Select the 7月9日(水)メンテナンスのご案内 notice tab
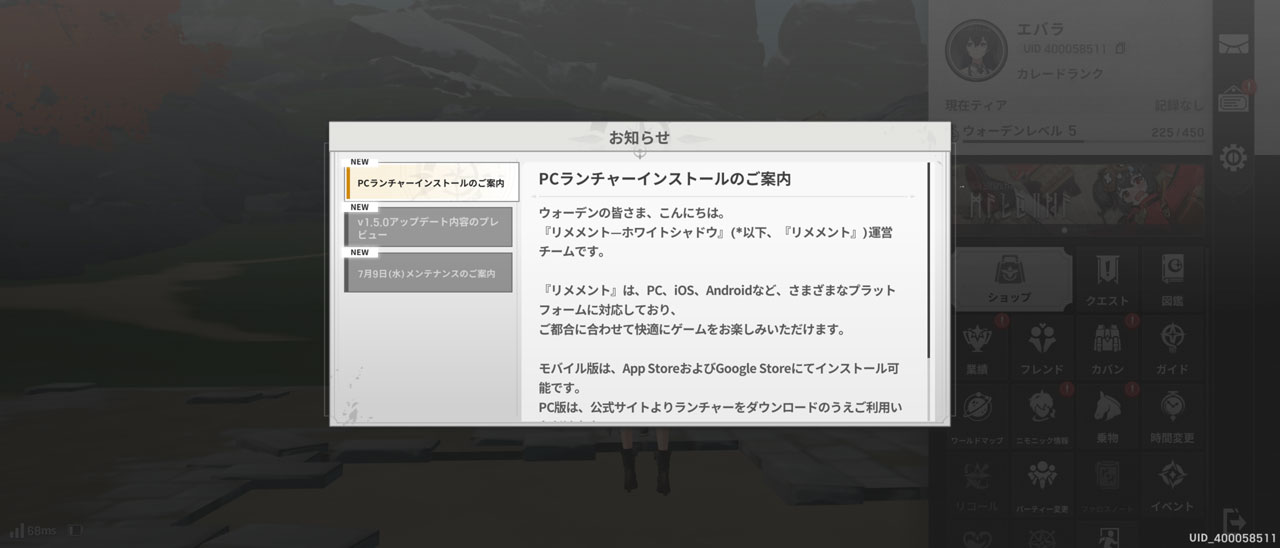The image size is (1280, 548). pos(428,273)
